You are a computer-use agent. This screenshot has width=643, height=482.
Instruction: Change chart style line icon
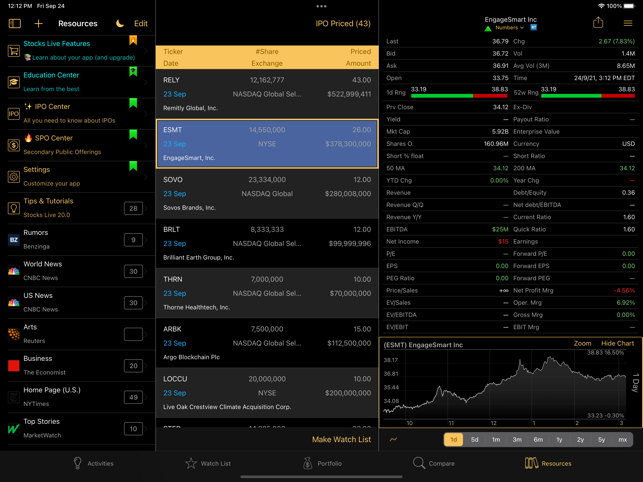393,439
